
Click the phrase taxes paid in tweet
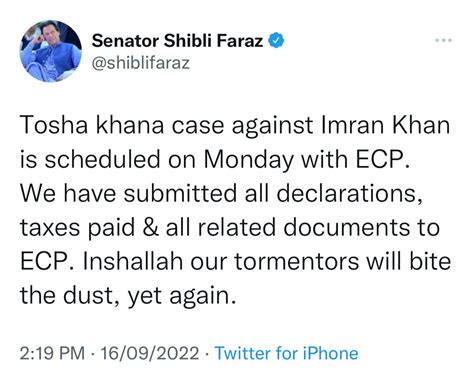[x=77, y=228]
